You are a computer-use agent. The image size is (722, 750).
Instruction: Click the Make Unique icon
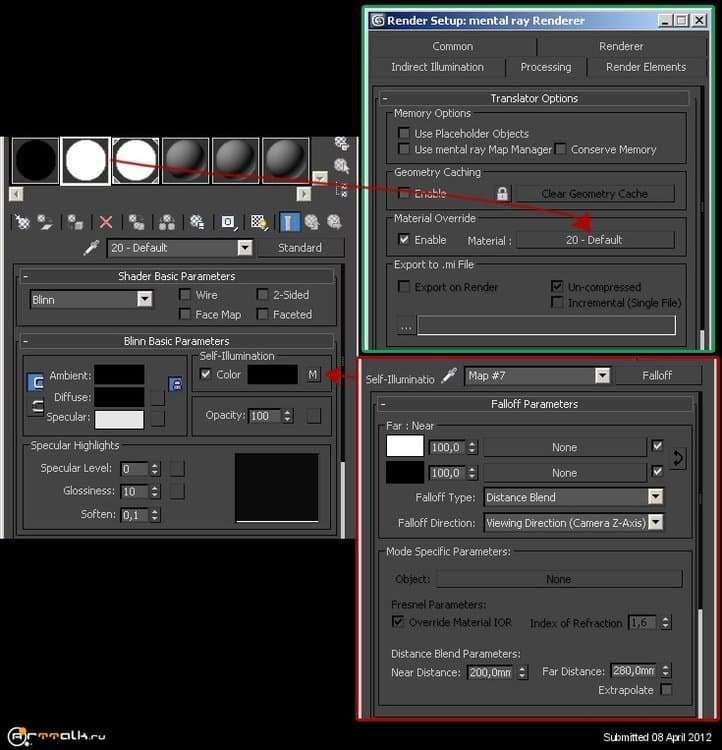[167, 222]
